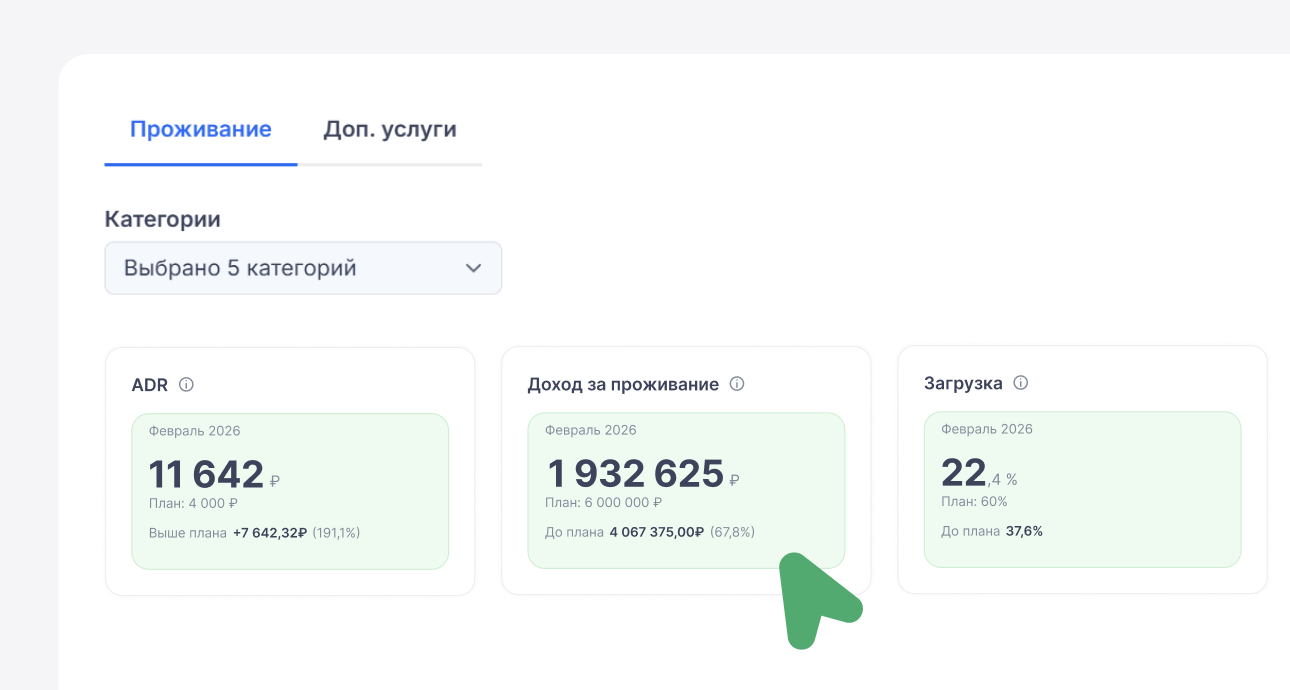Click the Доход за проживание card

click(x=686, y=489)
